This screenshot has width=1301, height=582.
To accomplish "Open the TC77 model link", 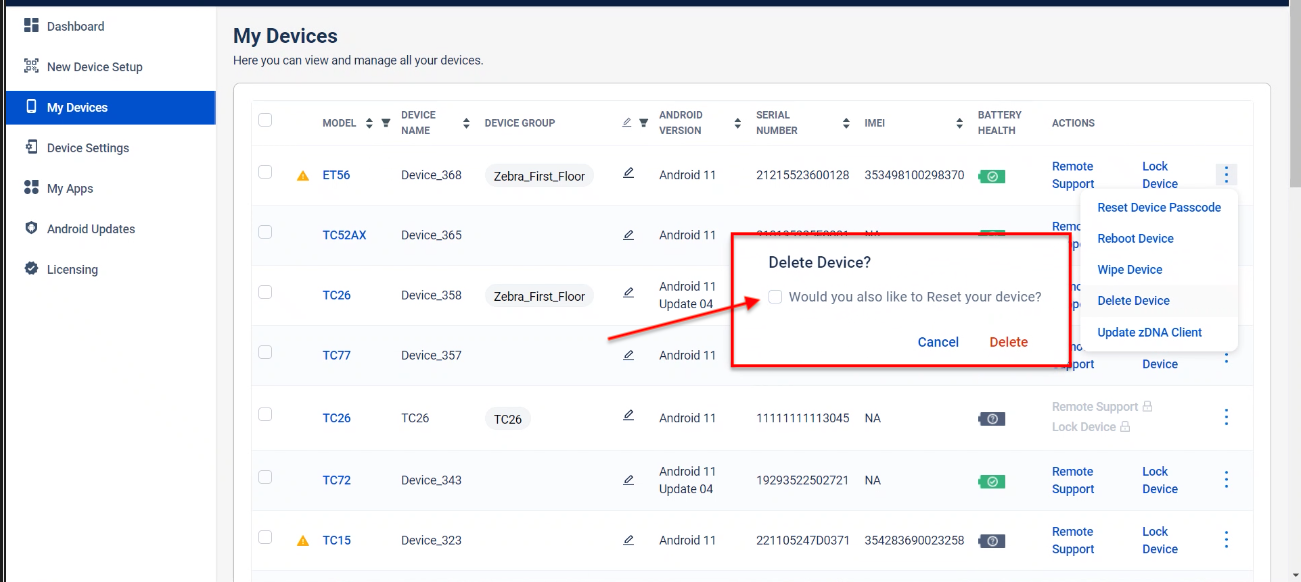I will tap(336, 355).
